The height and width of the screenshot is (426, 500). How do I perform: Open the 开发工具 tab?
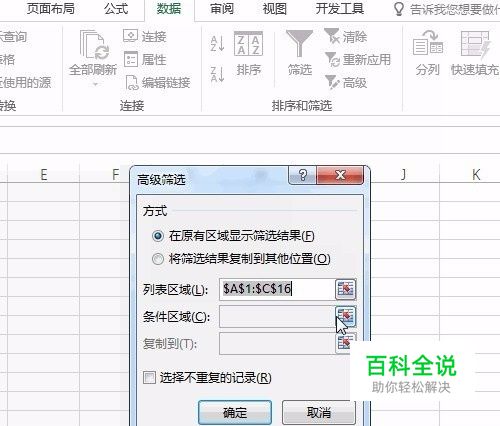pyautogui.click(x=340, y=9)
